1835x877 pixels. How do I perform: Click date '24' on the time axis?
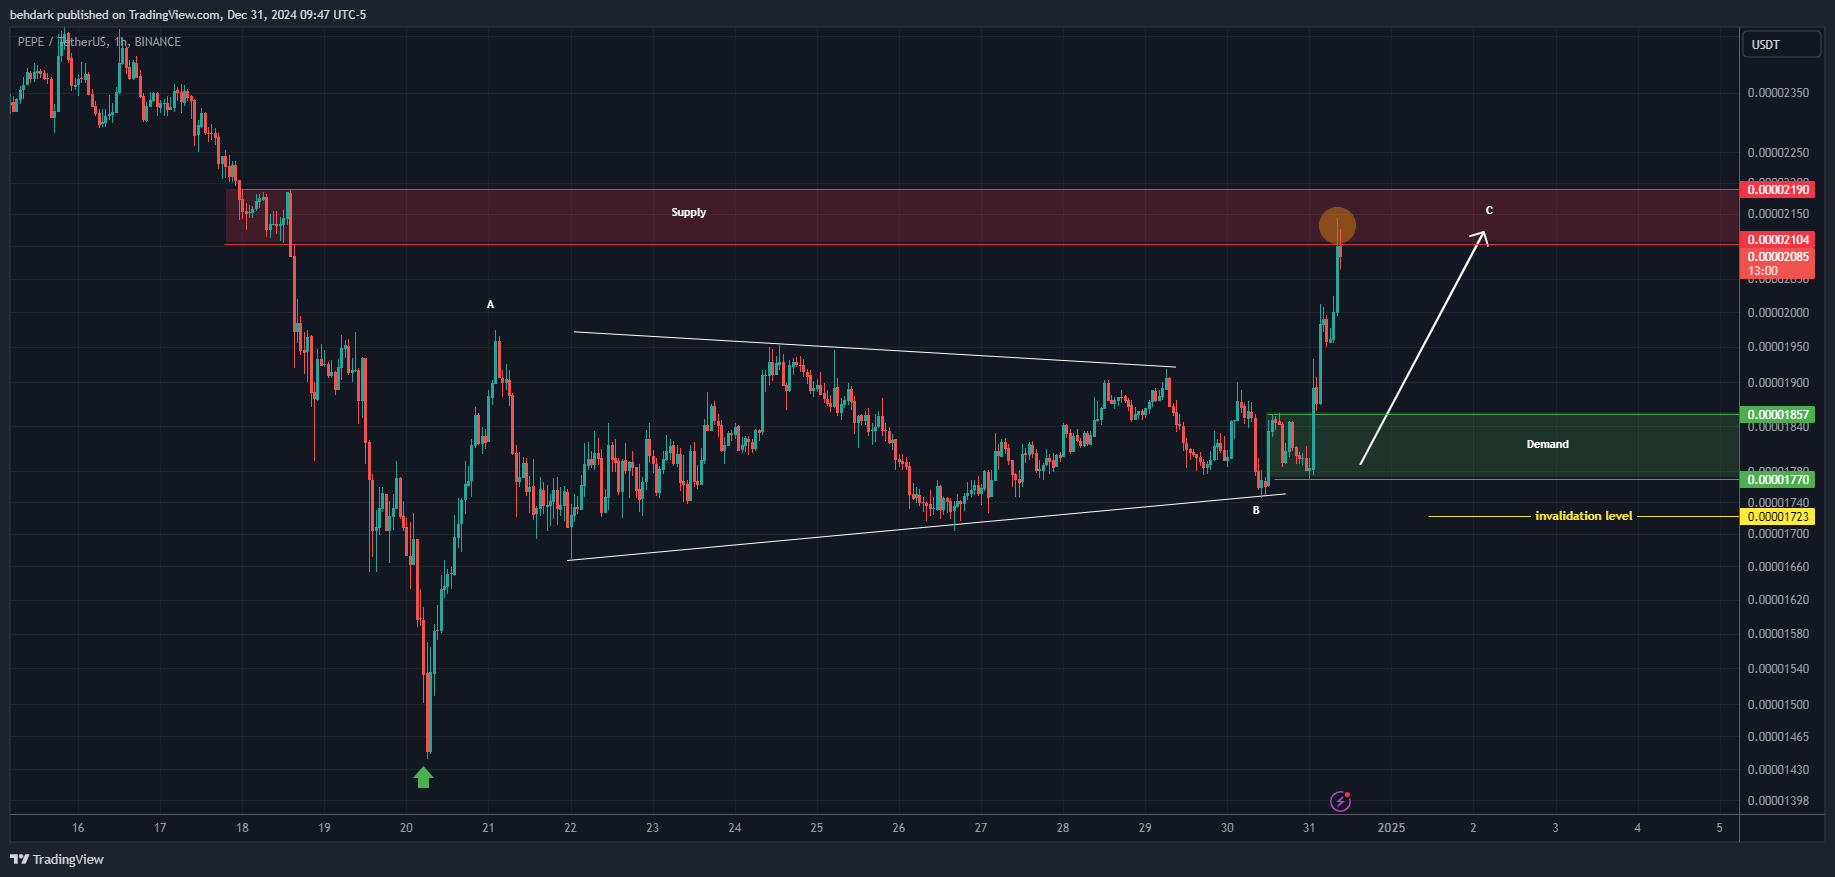(735, 828)
